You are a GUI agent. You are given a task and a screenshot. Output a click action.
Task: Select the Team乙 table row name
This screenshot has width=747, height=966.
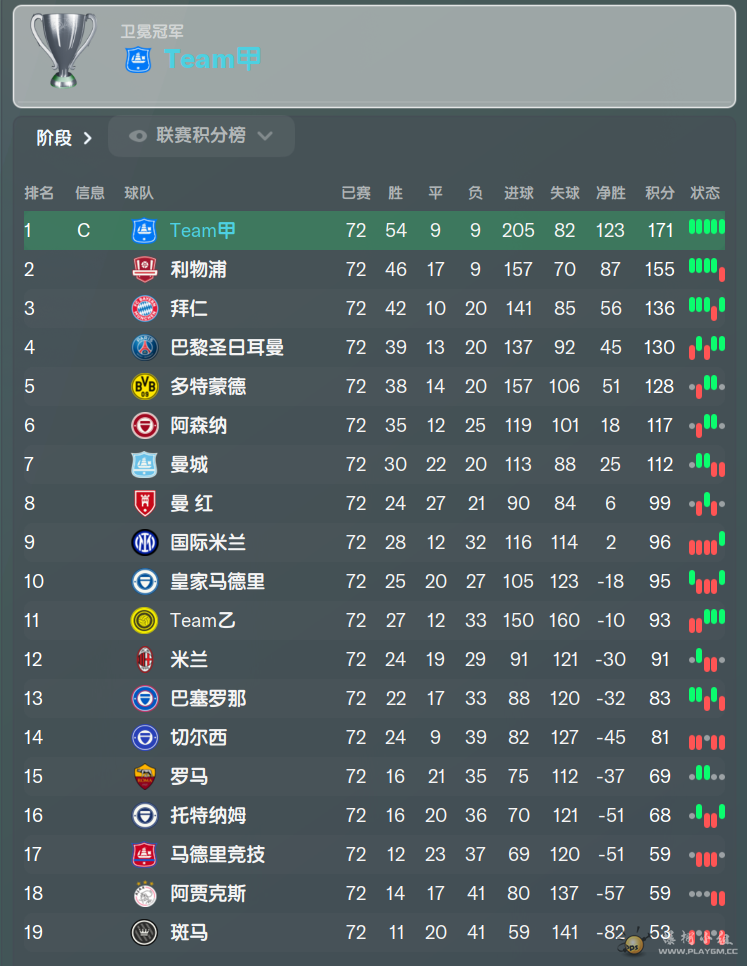point(203,620)
